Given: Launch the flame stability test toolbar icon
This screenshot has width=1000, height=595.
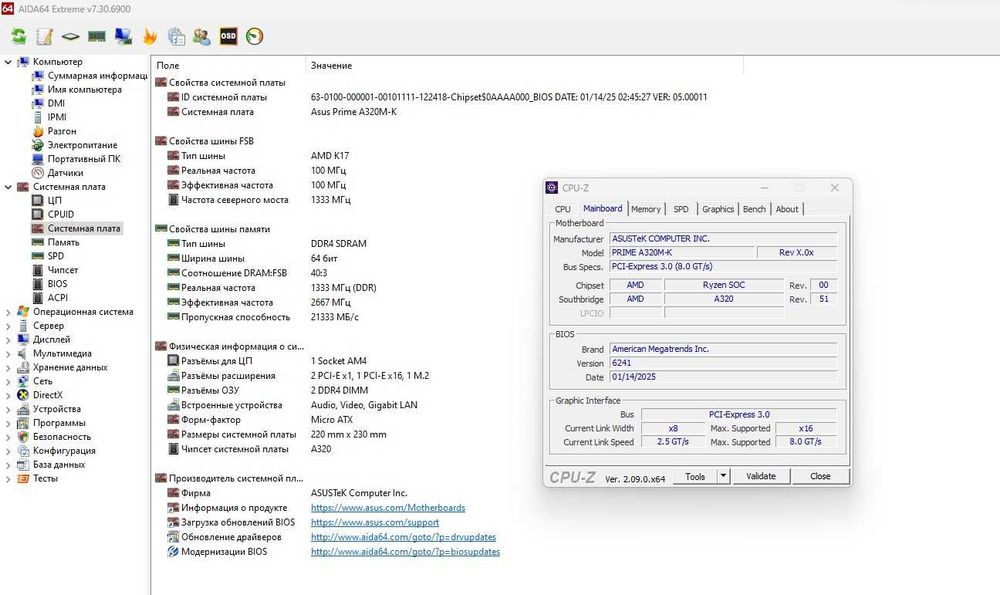Looking at the screenshot, I should point(150,36).
